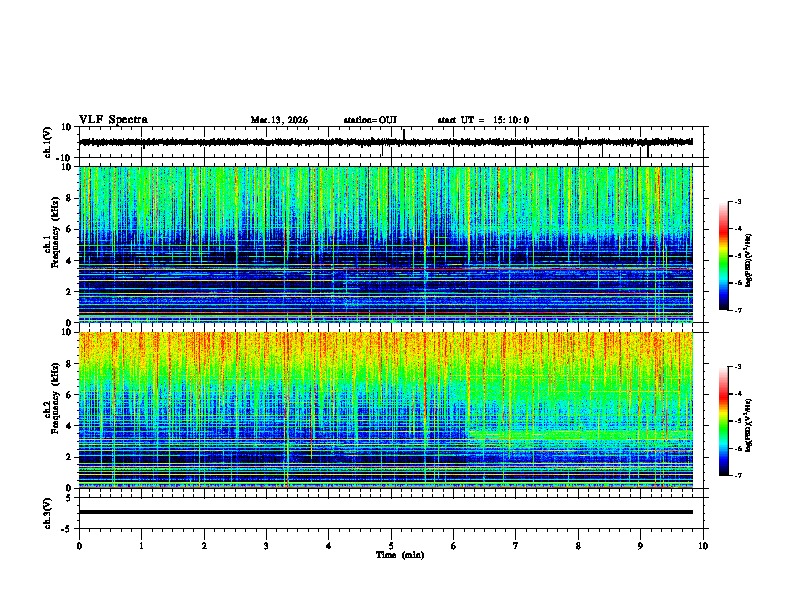Click the "-7" label on ch.1 color bar

(737, 310)
